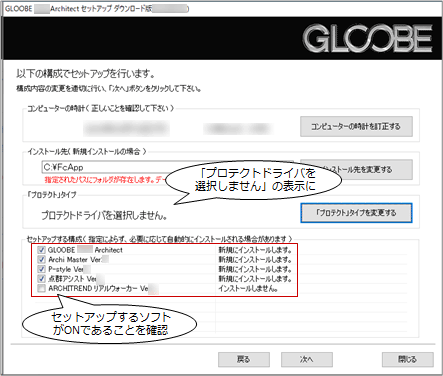Click the 戻る button
This screenshot has width=443, height=376.
coord(244,359)
